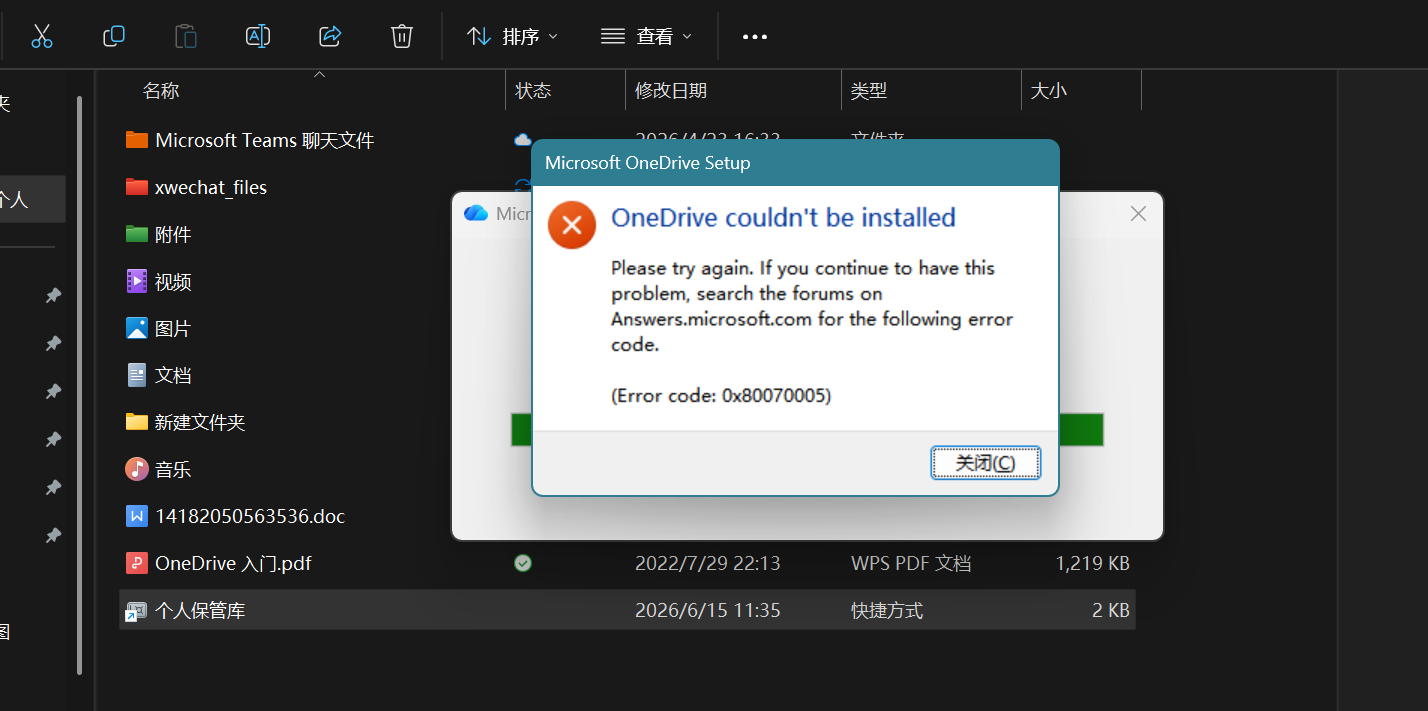Screen dimensions: 1428x711
Task: Select the 图片 folder name
Action: coord(173,329)
